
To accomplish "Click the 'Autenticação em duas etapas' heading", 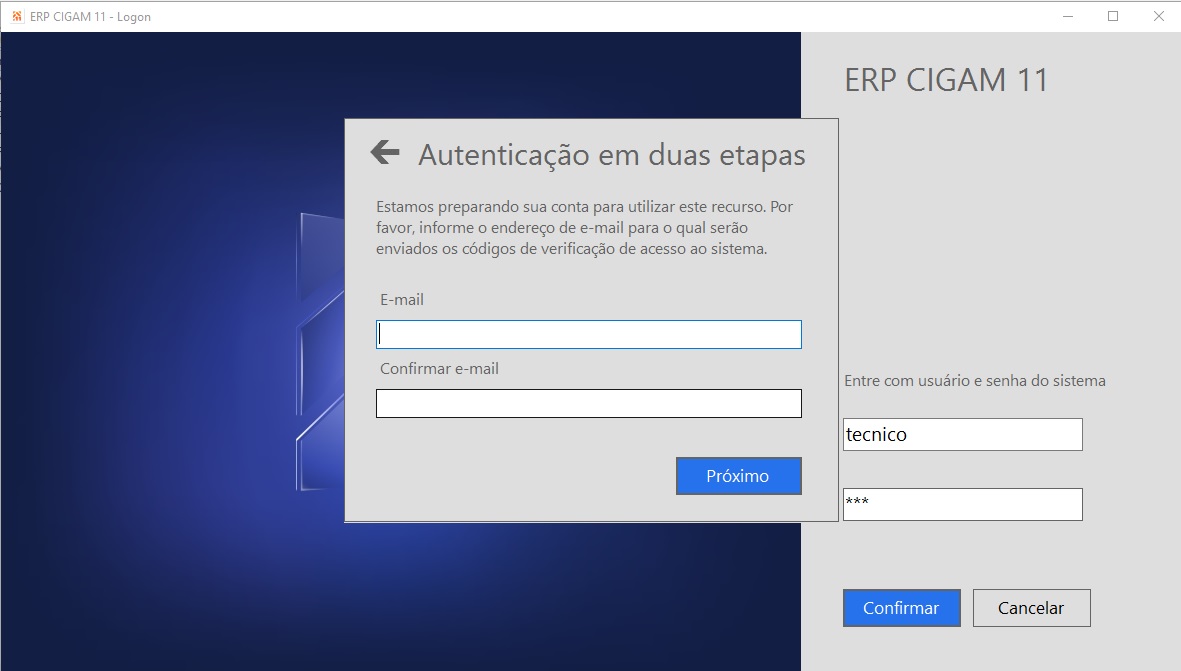I will [612, 155].
